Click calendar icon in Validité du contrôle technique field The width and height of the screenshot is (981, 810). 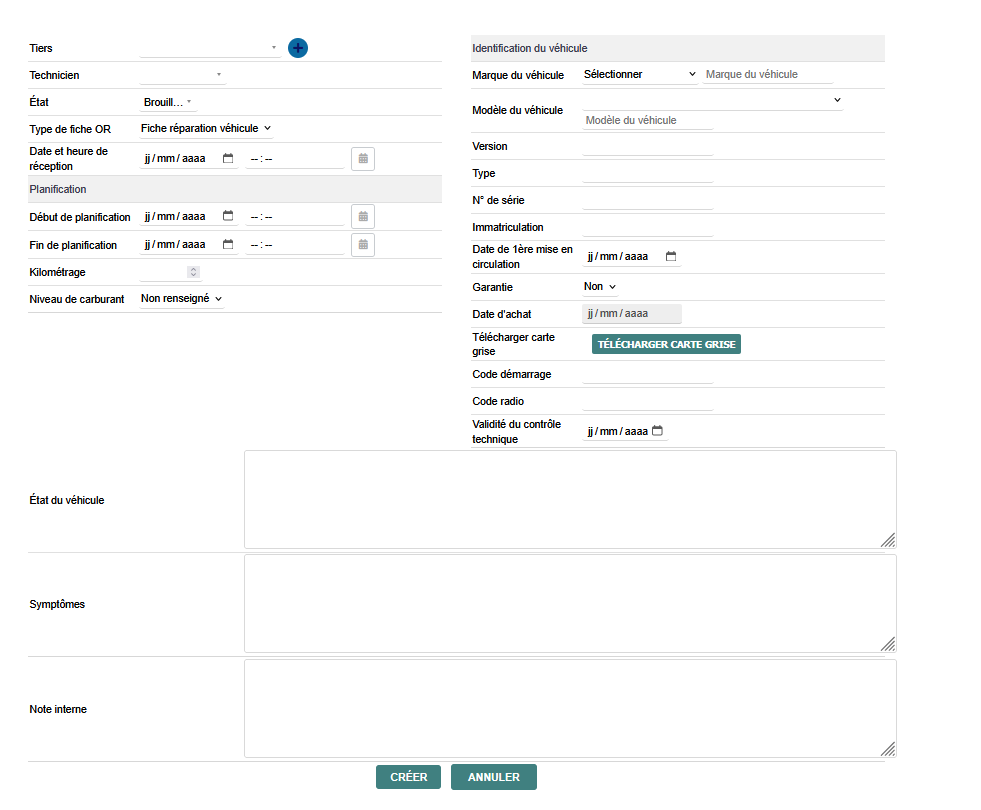(x=657, y=431)
